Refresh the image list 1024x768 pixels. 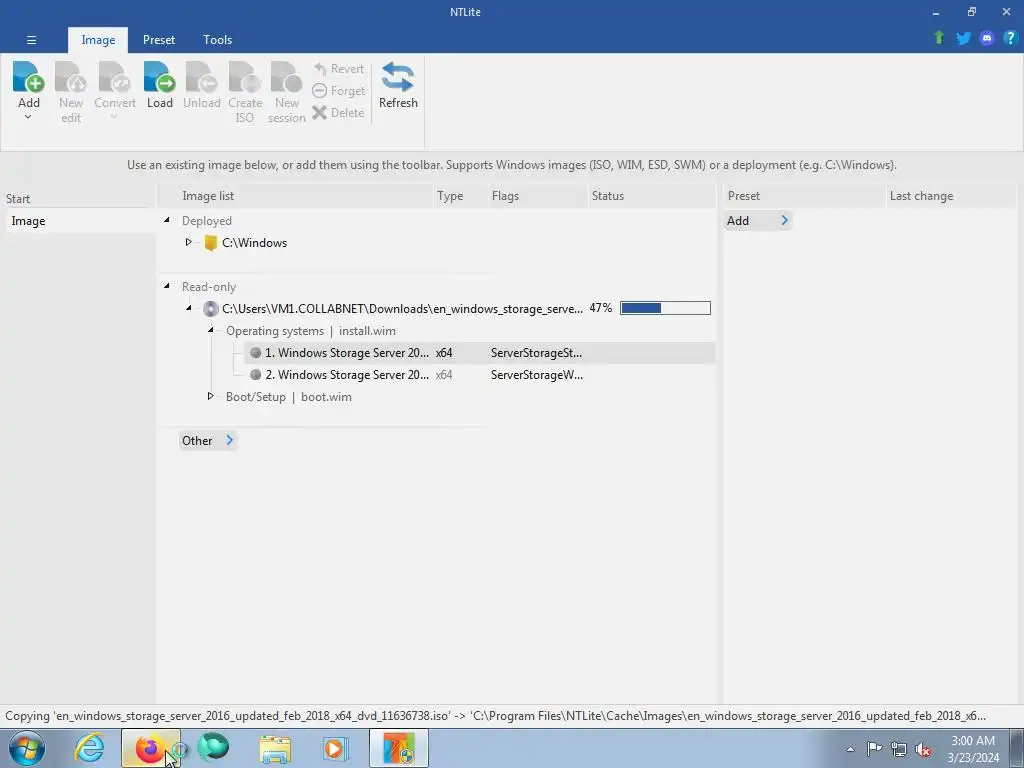point(398,85)
